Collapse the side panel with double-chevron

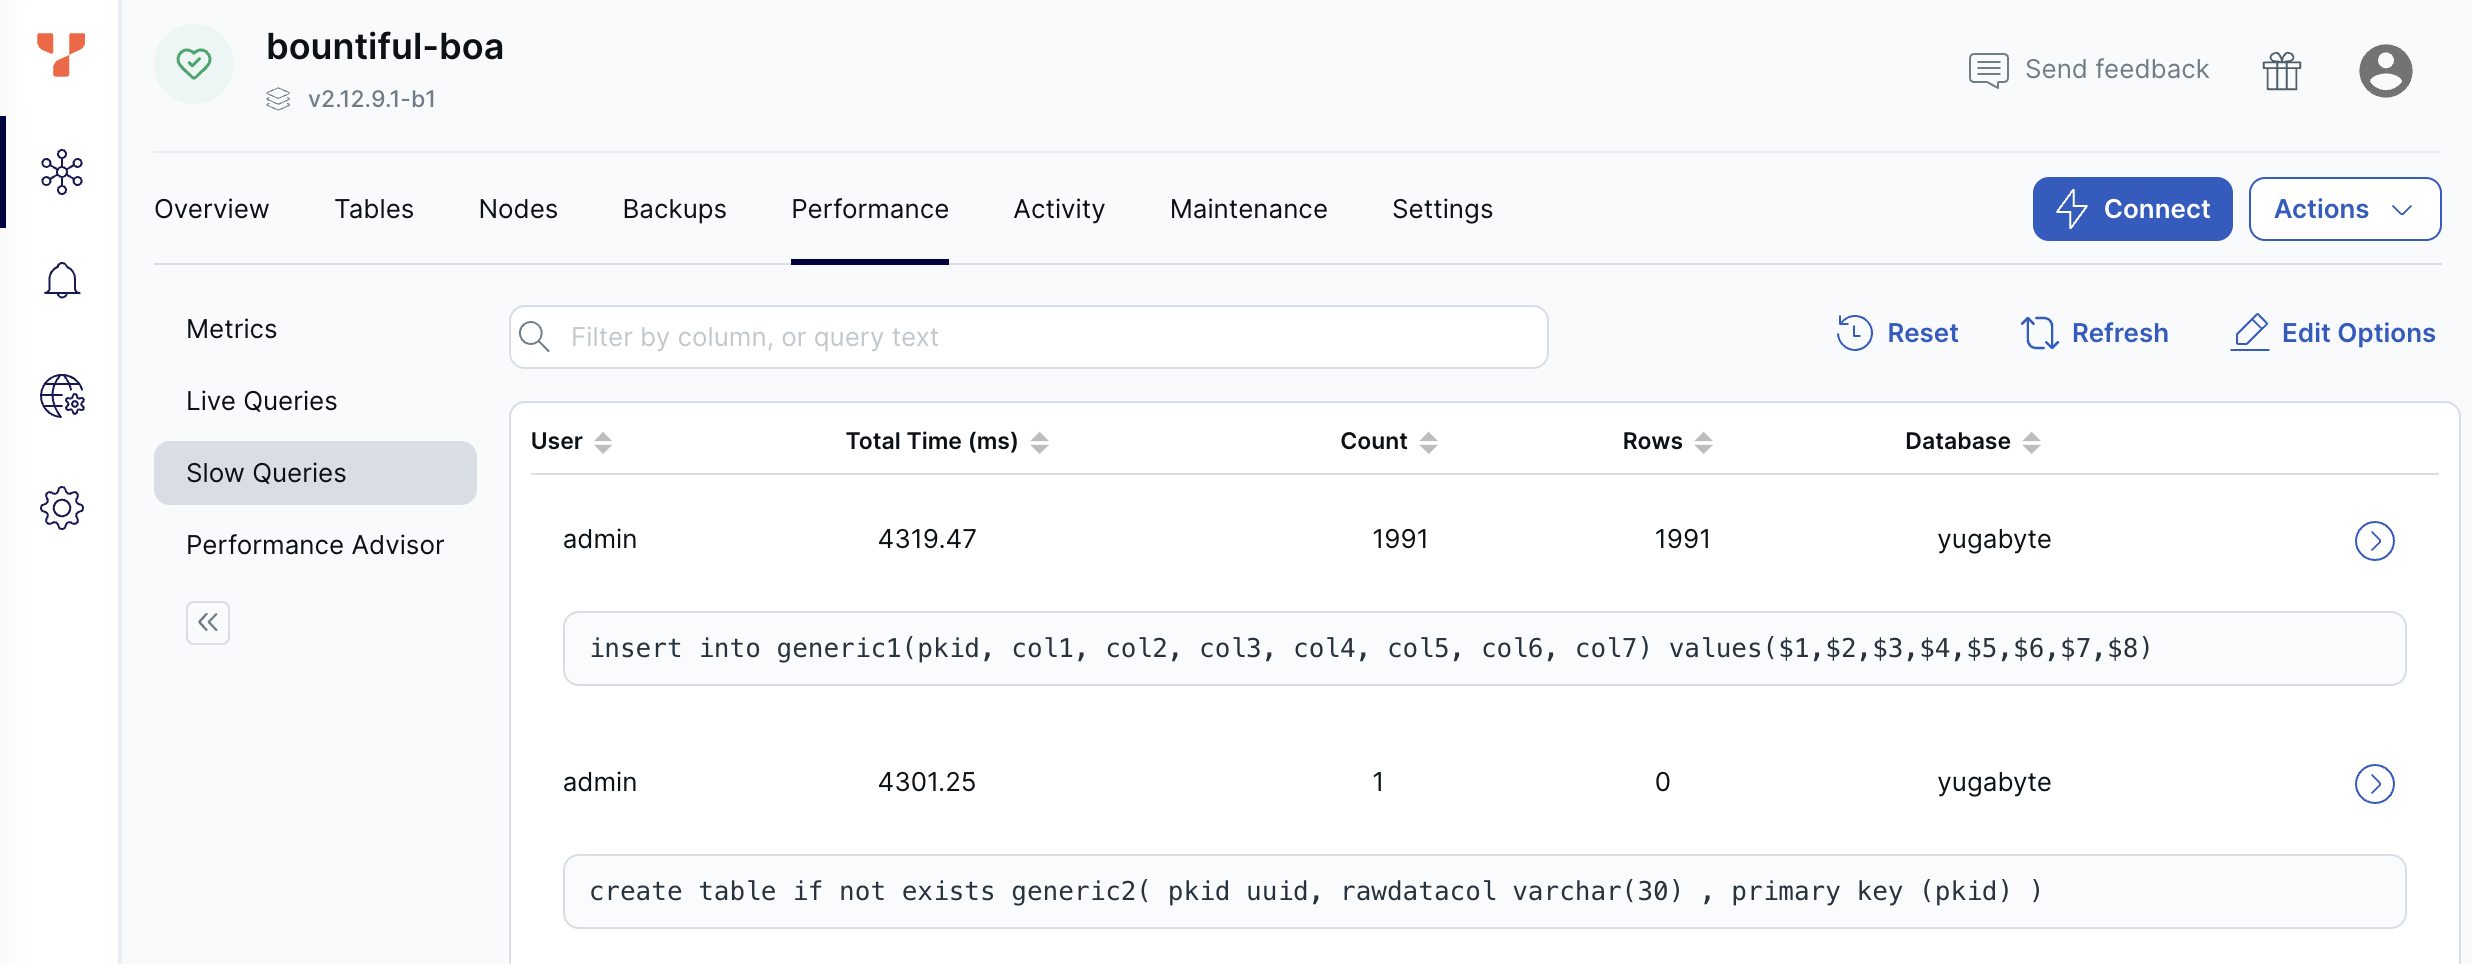208,623
